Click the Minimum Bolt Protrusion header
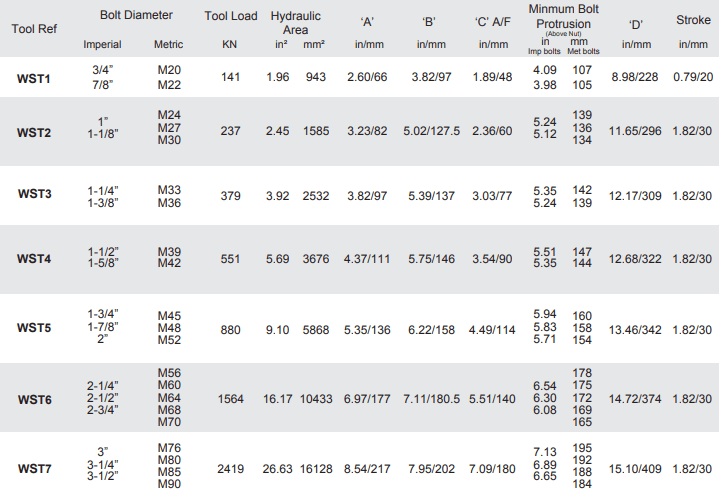Image resolution: width=719 pixels, height=489 pixels. coord(564,16)
